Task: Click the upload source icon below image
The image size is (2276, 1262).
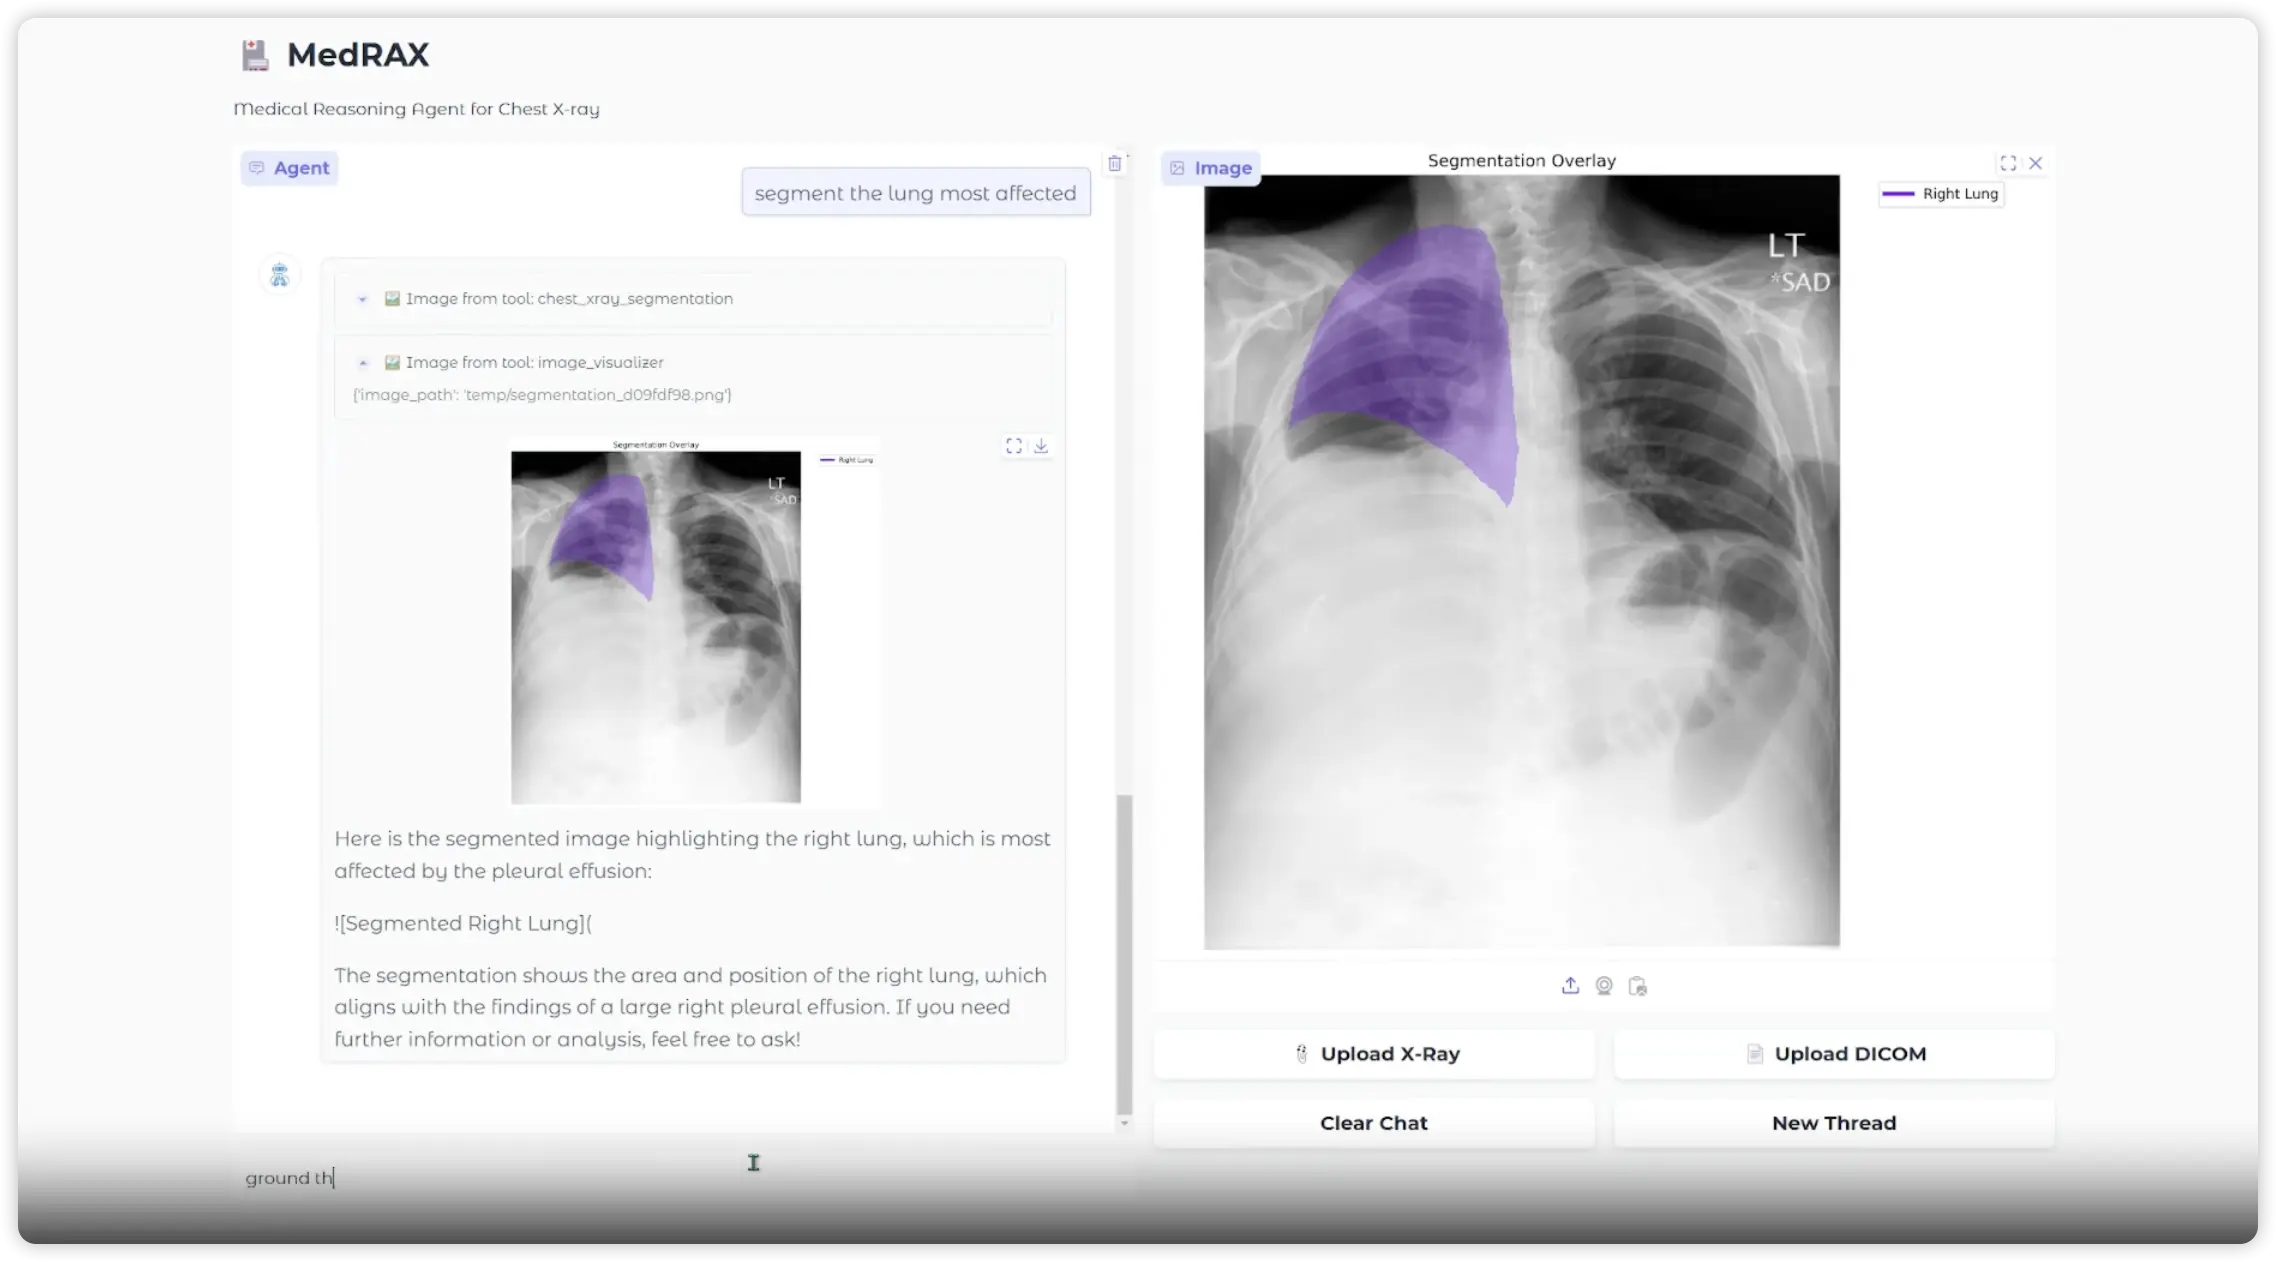Action: [1570, 986]
